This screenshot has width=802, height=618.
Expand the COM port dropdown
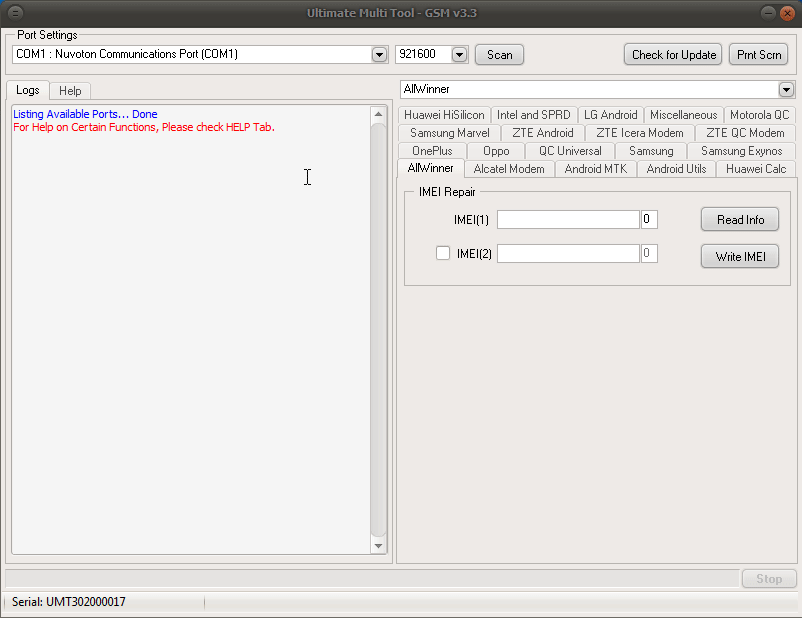point(379,55)
